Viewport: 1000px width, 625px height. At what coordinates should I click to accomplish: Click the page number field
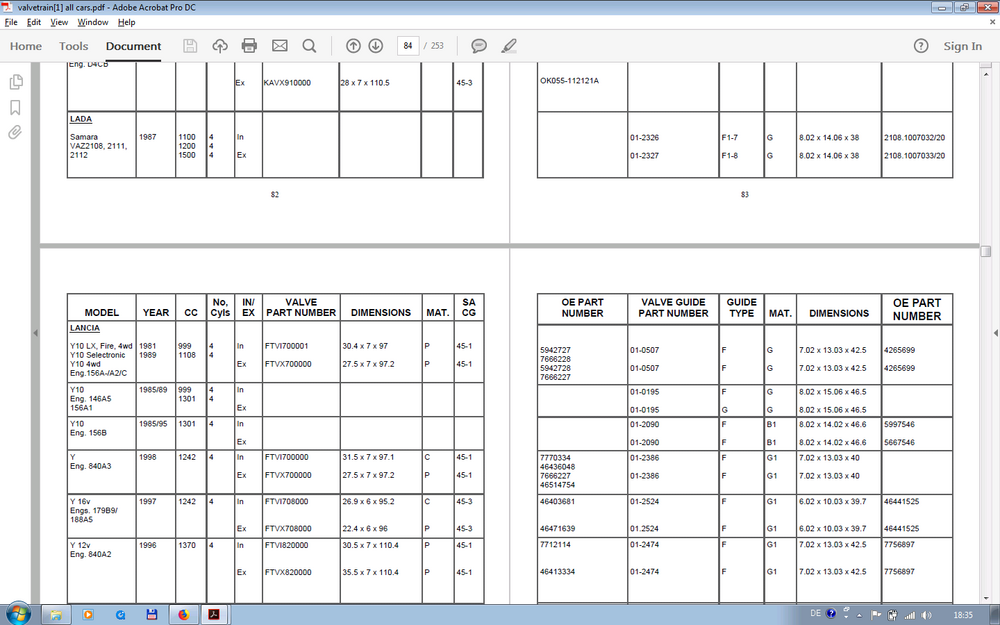click(408, 46)
